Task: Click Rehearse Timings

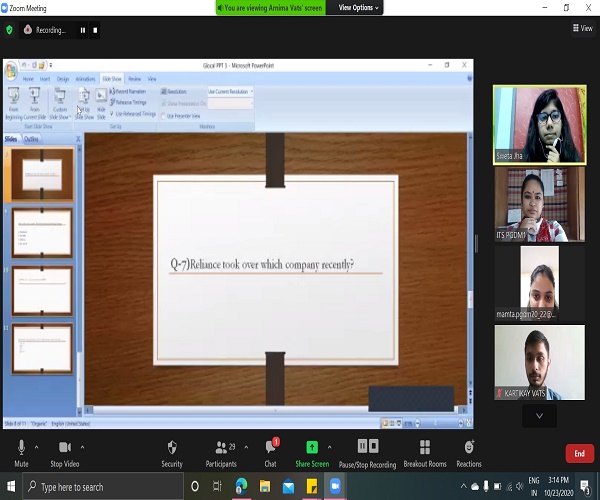Action: (x=128, y=103)
